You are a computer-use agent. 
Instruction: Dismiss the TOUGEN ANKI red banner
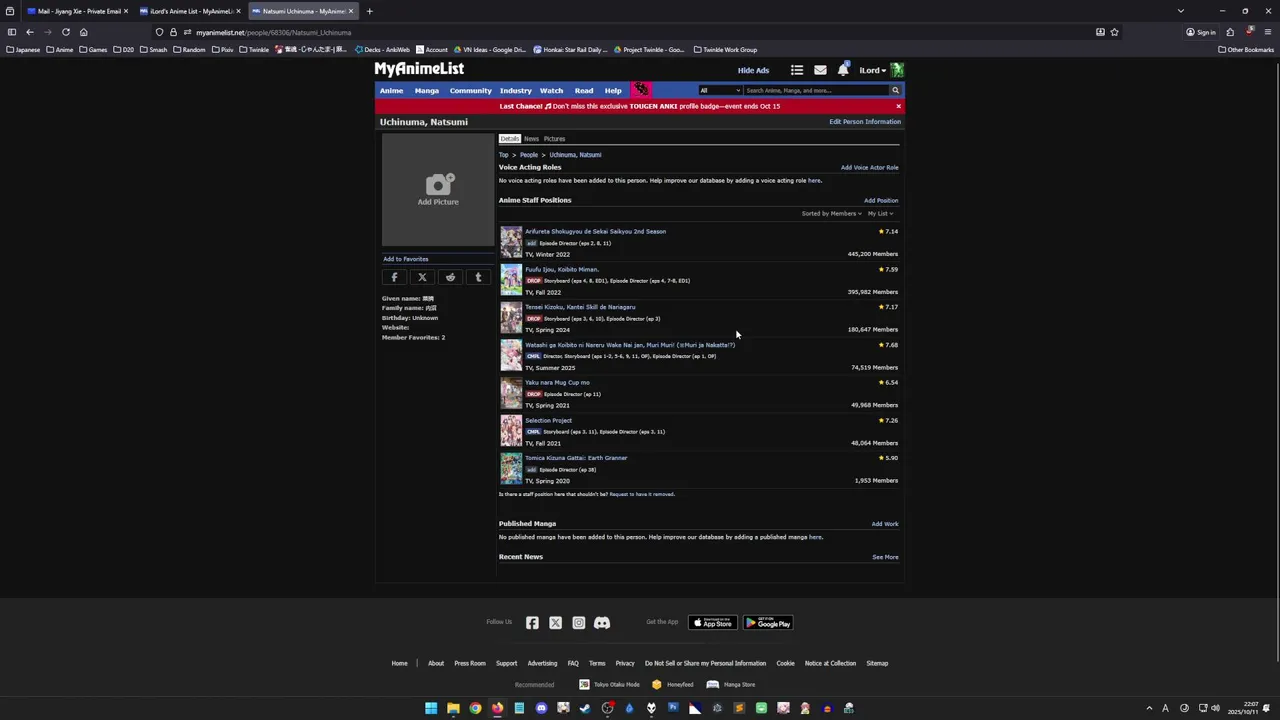tap(898, 106)
